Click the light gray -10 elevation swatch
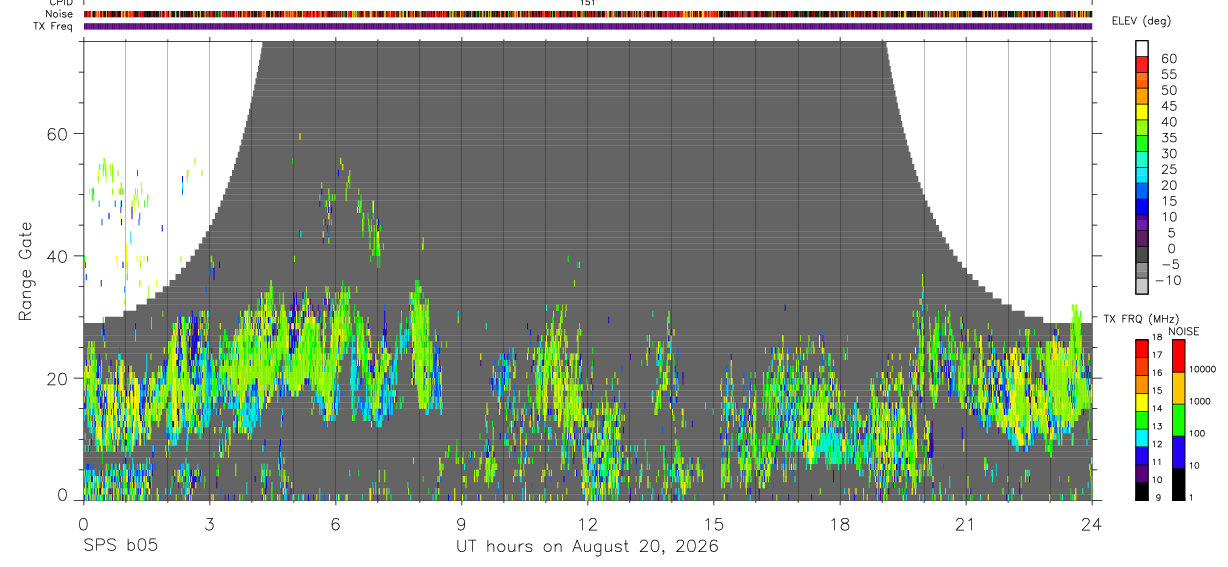This screenshot has width=1228, height=567. (1142, 286)
